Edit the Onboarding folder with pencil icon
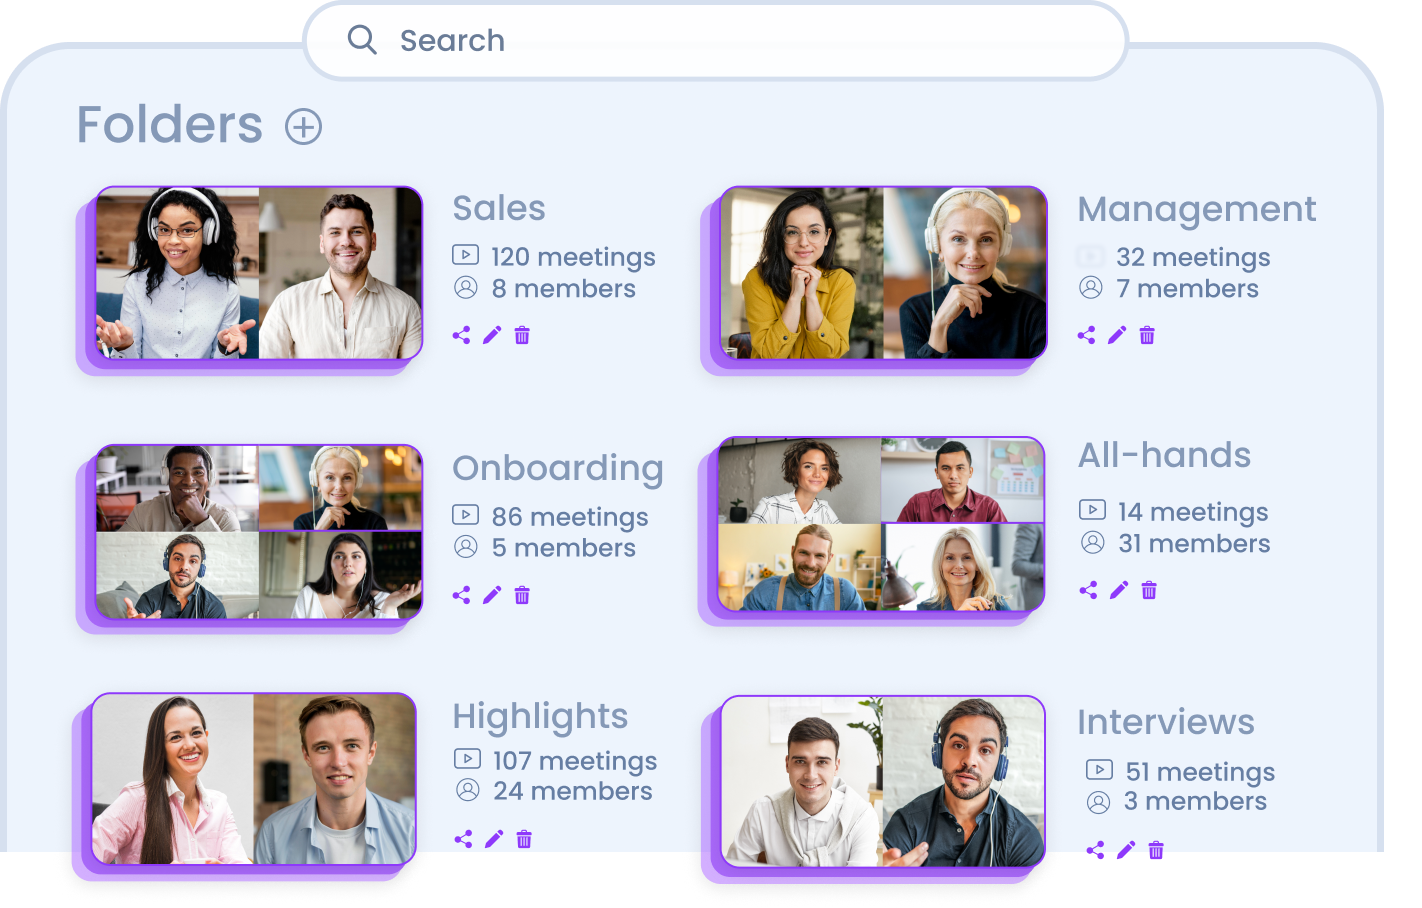Image resolution: width=1422 pixels, height=908 pixels. [x=492, y=595]
